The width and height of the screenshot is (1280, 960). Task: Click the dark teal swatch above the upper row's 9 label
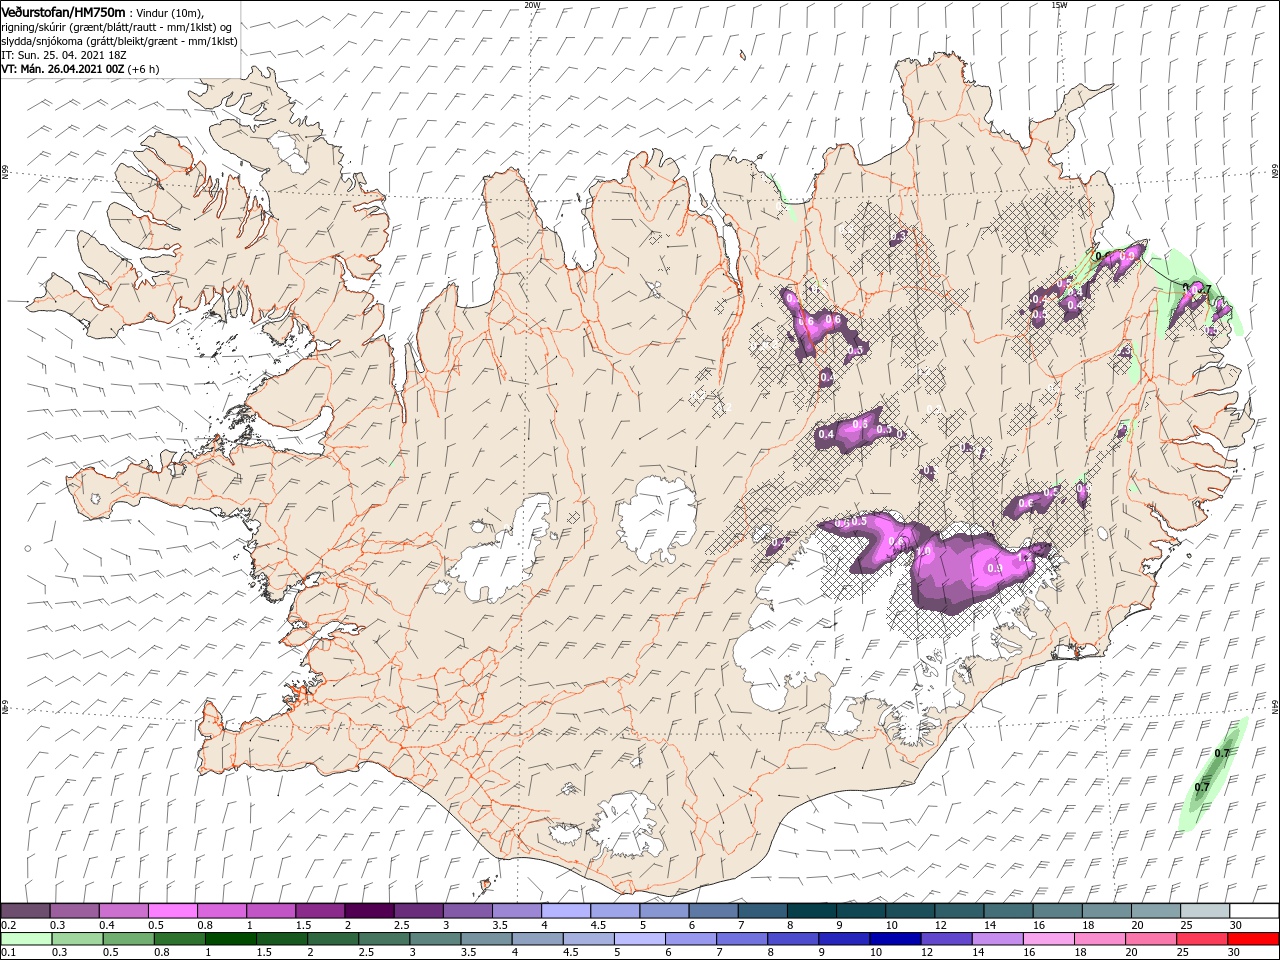point(810,911)
